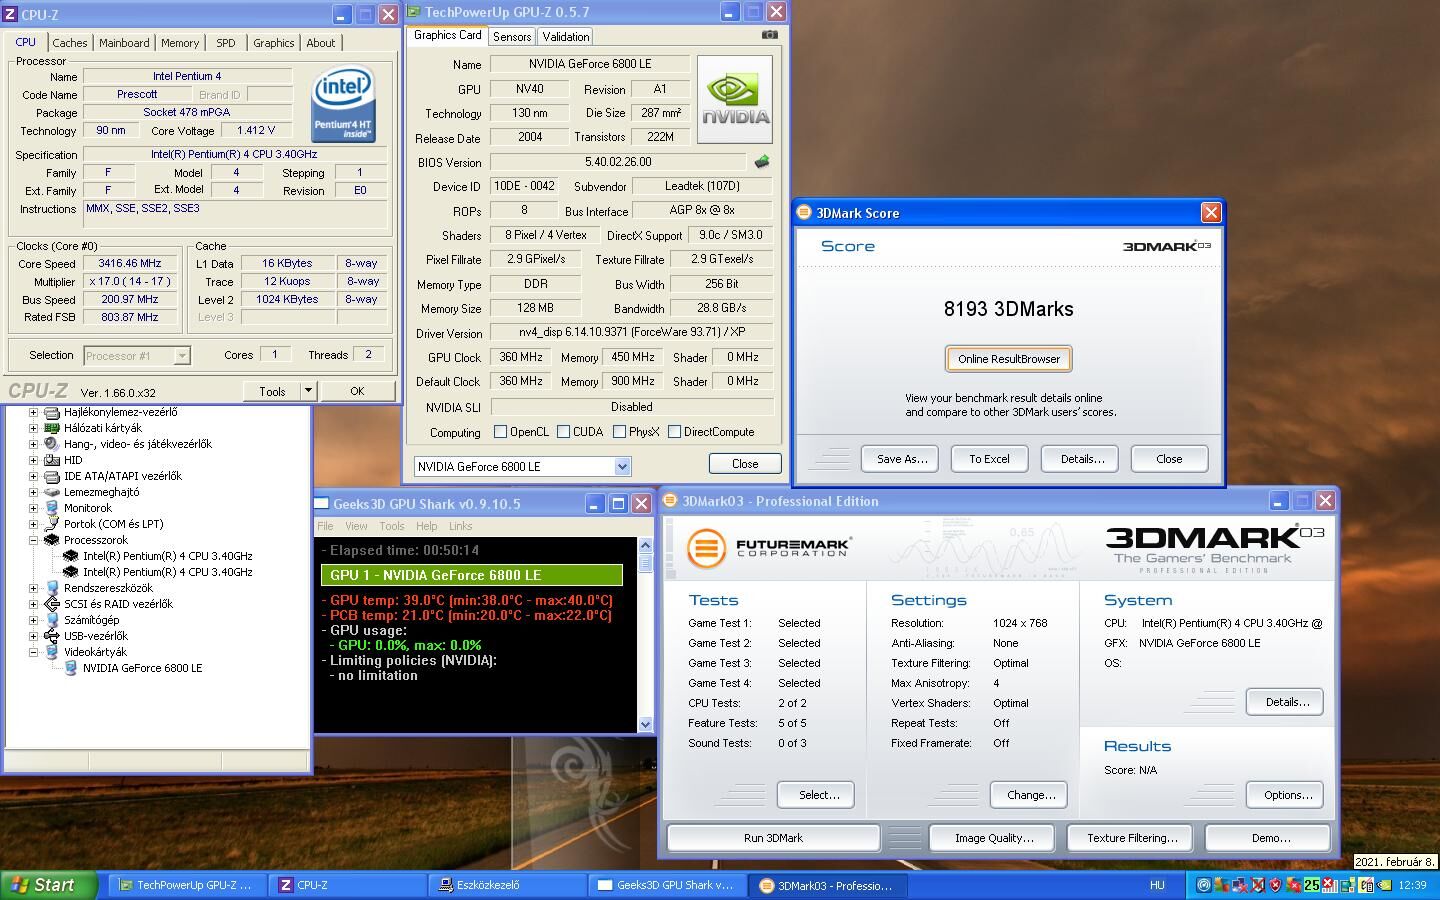Click the floppy controller icon next to Hajlékonylemez-vezérlő
The image size is (1440, 900).
pyautogui.click(x=52, y=412)
